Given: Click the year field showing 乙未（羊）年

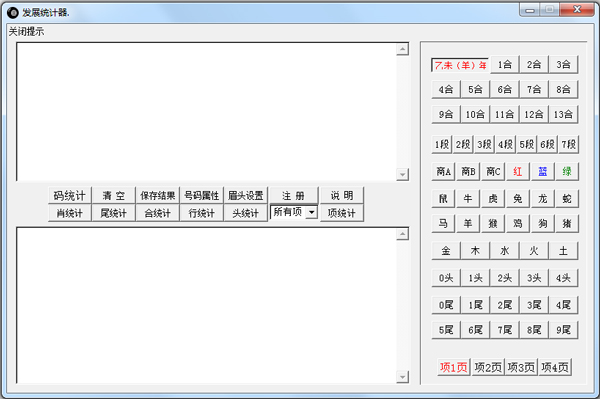Looking at the screenshot, I should 460,65.
